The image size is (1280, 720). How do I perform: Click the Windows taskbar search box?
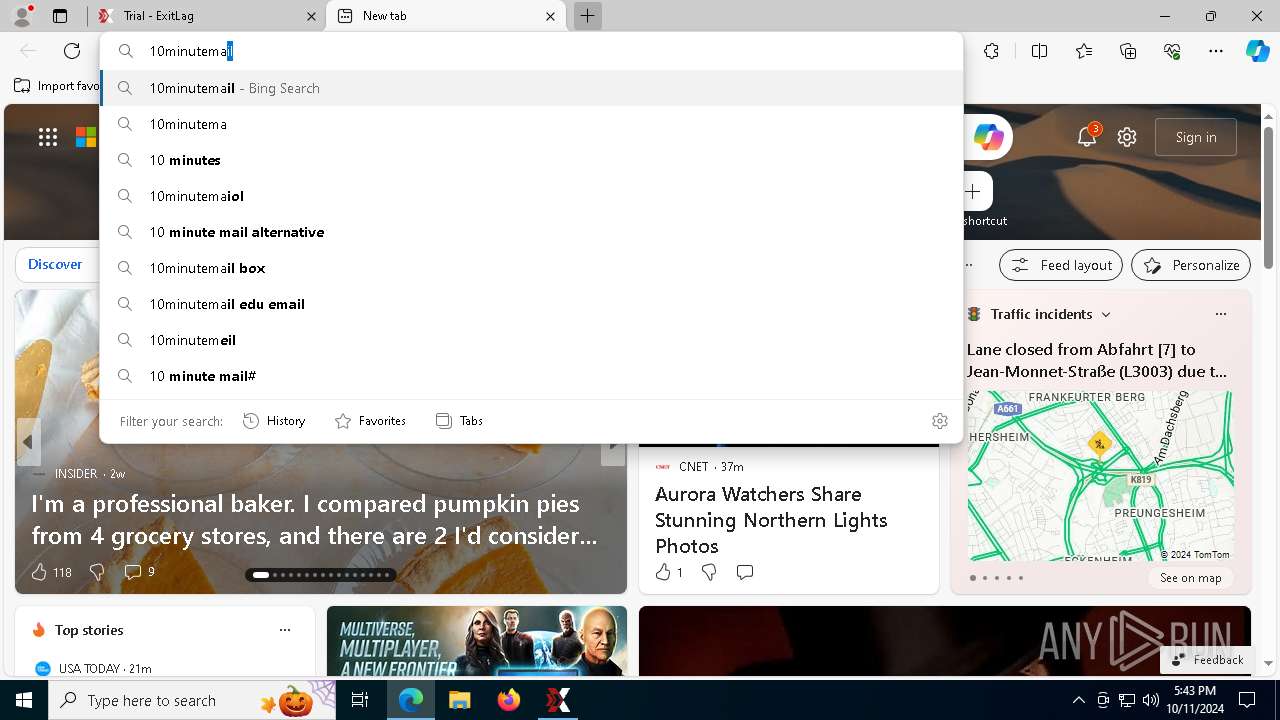coord(192,700)
